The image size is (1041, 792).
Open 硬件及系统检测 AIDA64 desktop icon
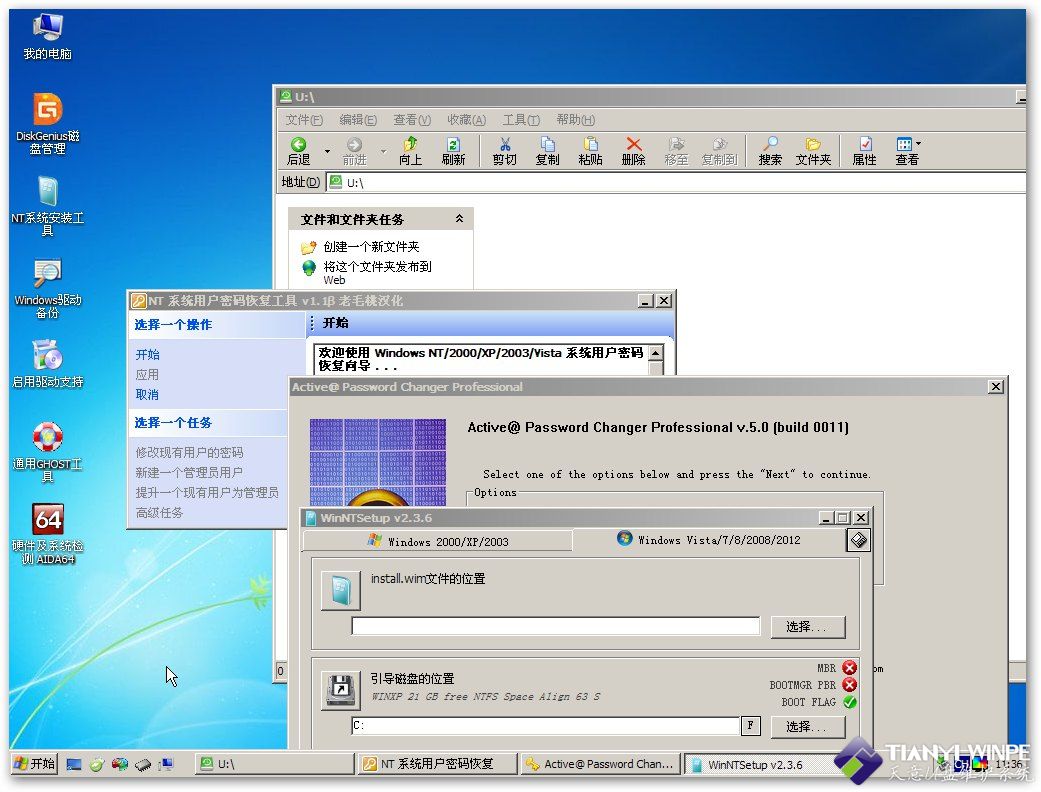click(47, 534)
